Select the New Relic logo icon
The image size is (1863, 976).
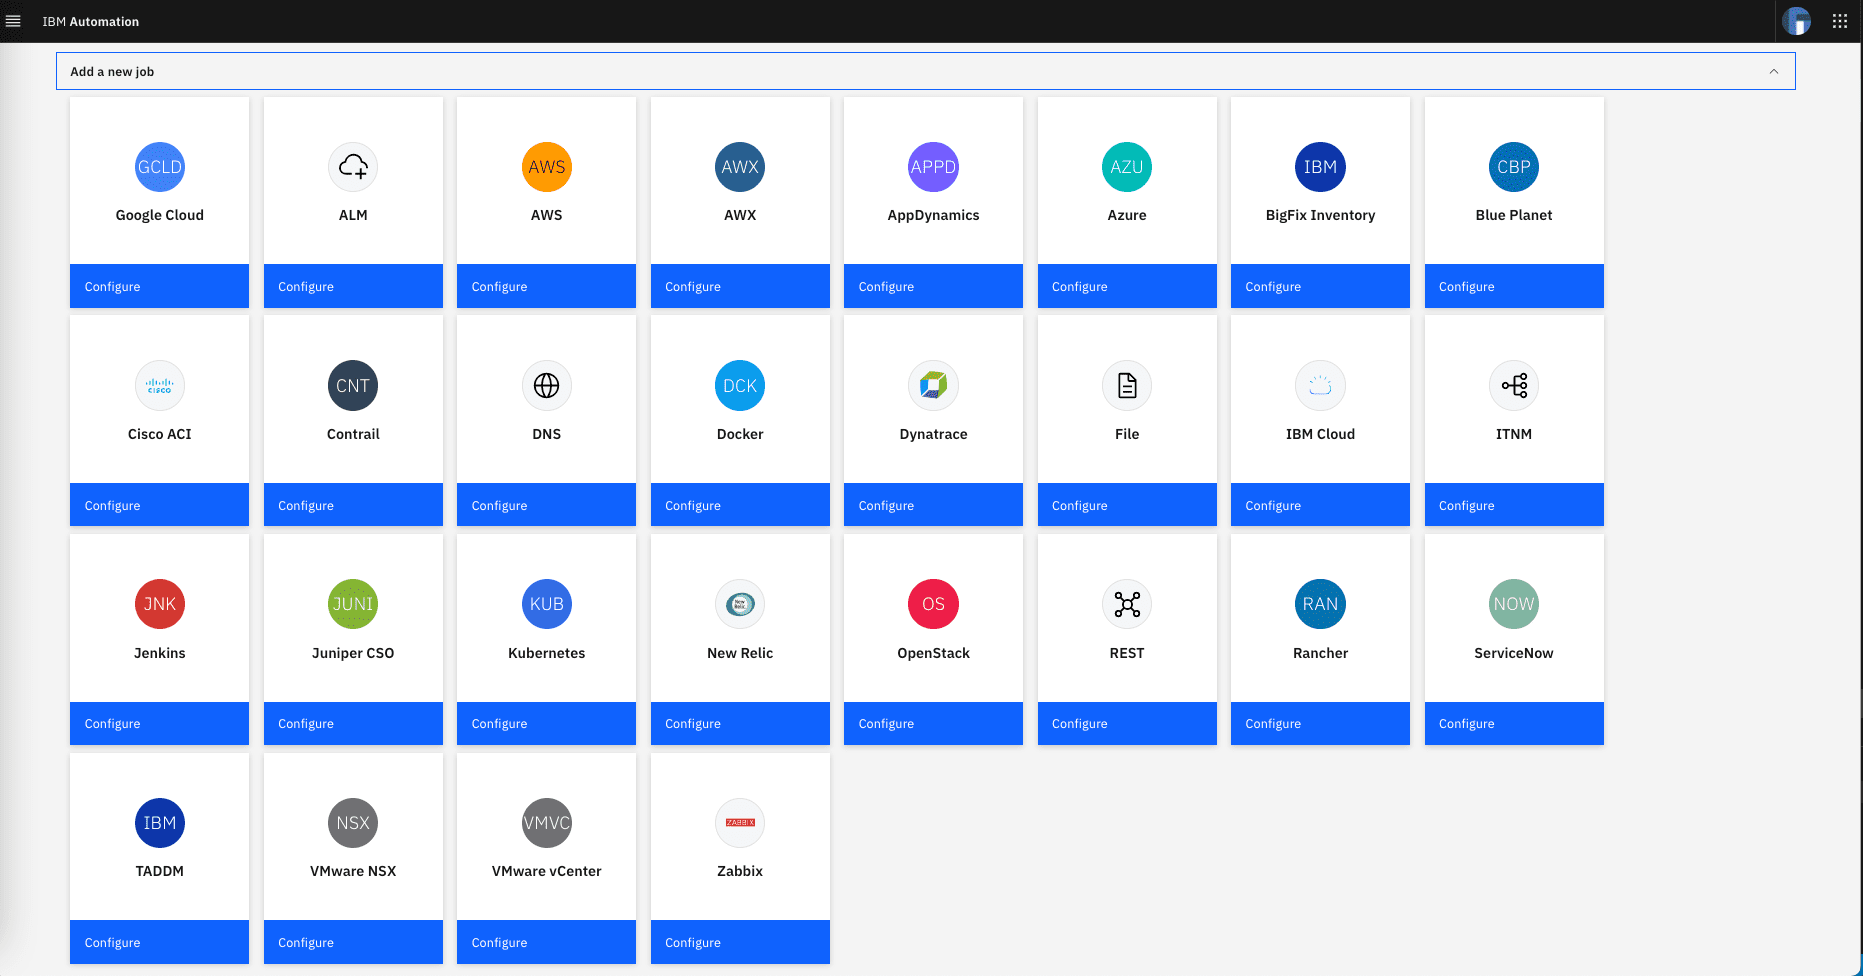pos(740,604)
